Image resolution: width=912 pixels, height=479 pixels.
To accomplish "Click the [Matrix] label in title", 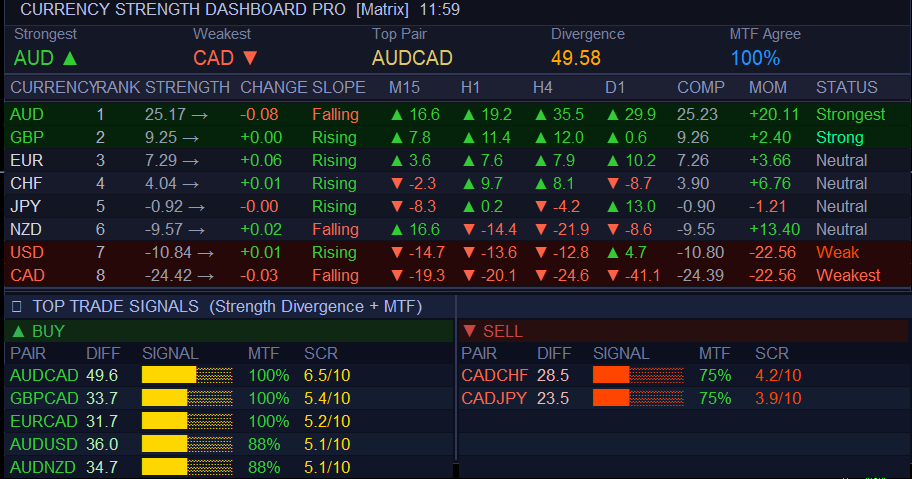I will pyautogui.click(x=382, y=10).
